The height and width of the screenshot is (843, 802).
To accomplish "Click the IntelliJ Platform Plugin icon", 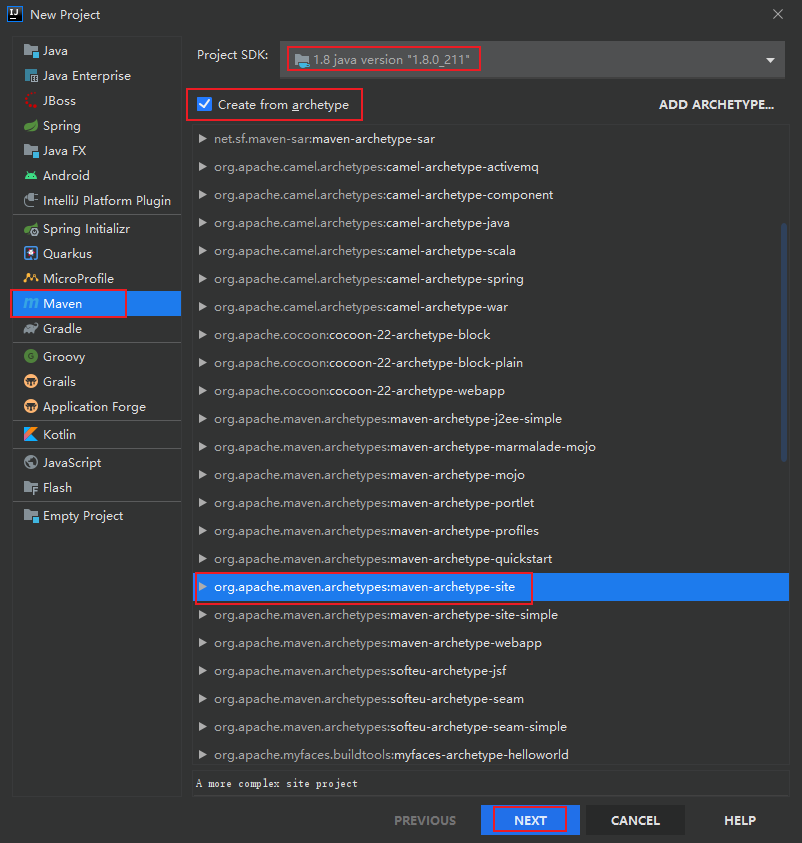I will pos(31,201).
